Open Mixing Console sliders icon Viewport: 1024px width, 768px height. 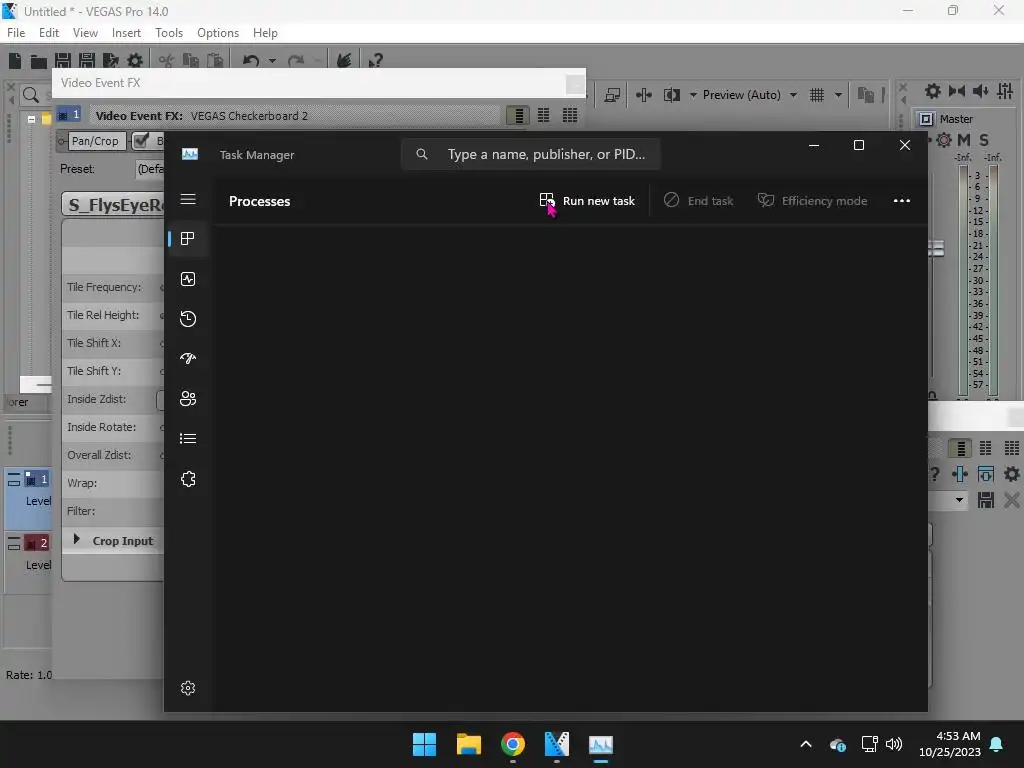pyautogui.click(x=1005, y=91)
